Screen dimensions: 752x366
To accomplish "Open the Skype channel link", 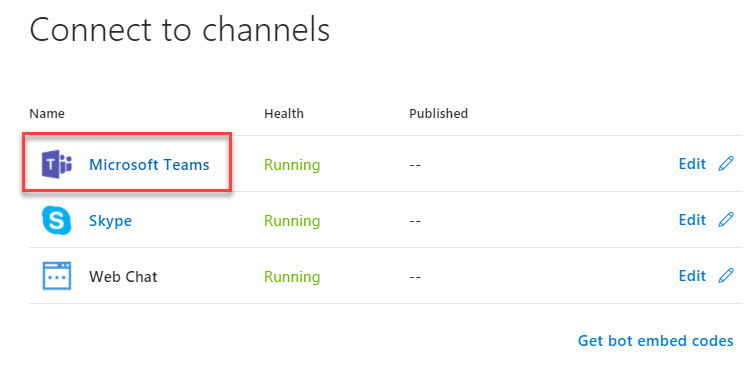I will [110, 221].
